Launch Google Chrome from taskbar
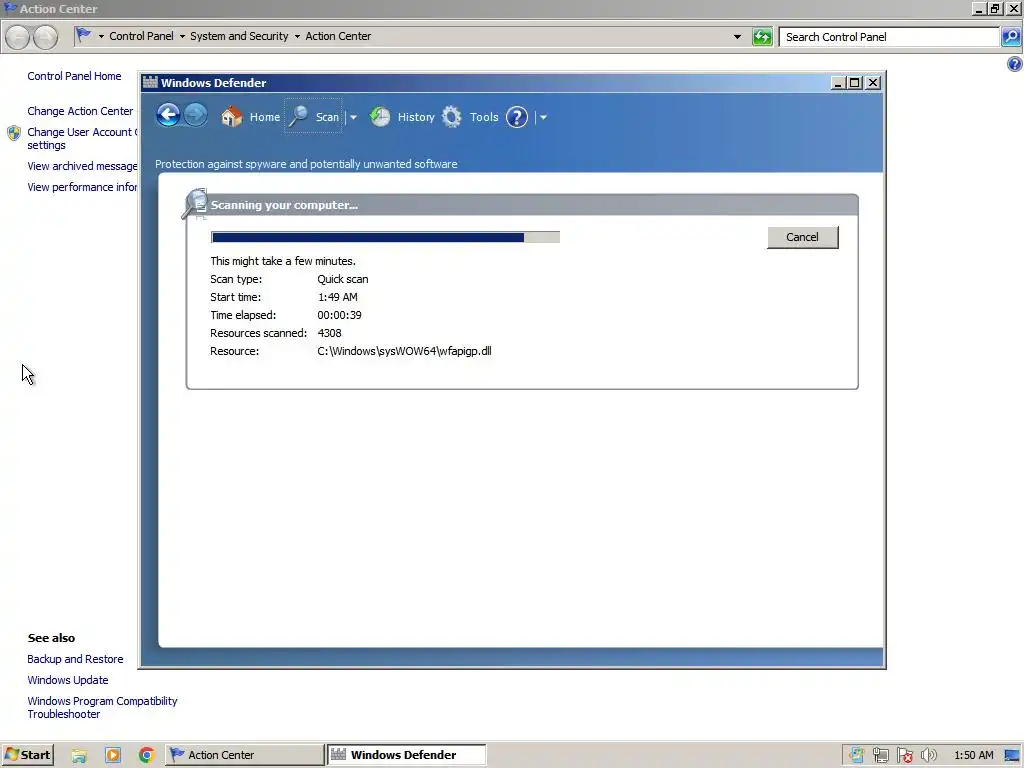Viewport: 1024px width, 768px height. (x=147, y=756)
